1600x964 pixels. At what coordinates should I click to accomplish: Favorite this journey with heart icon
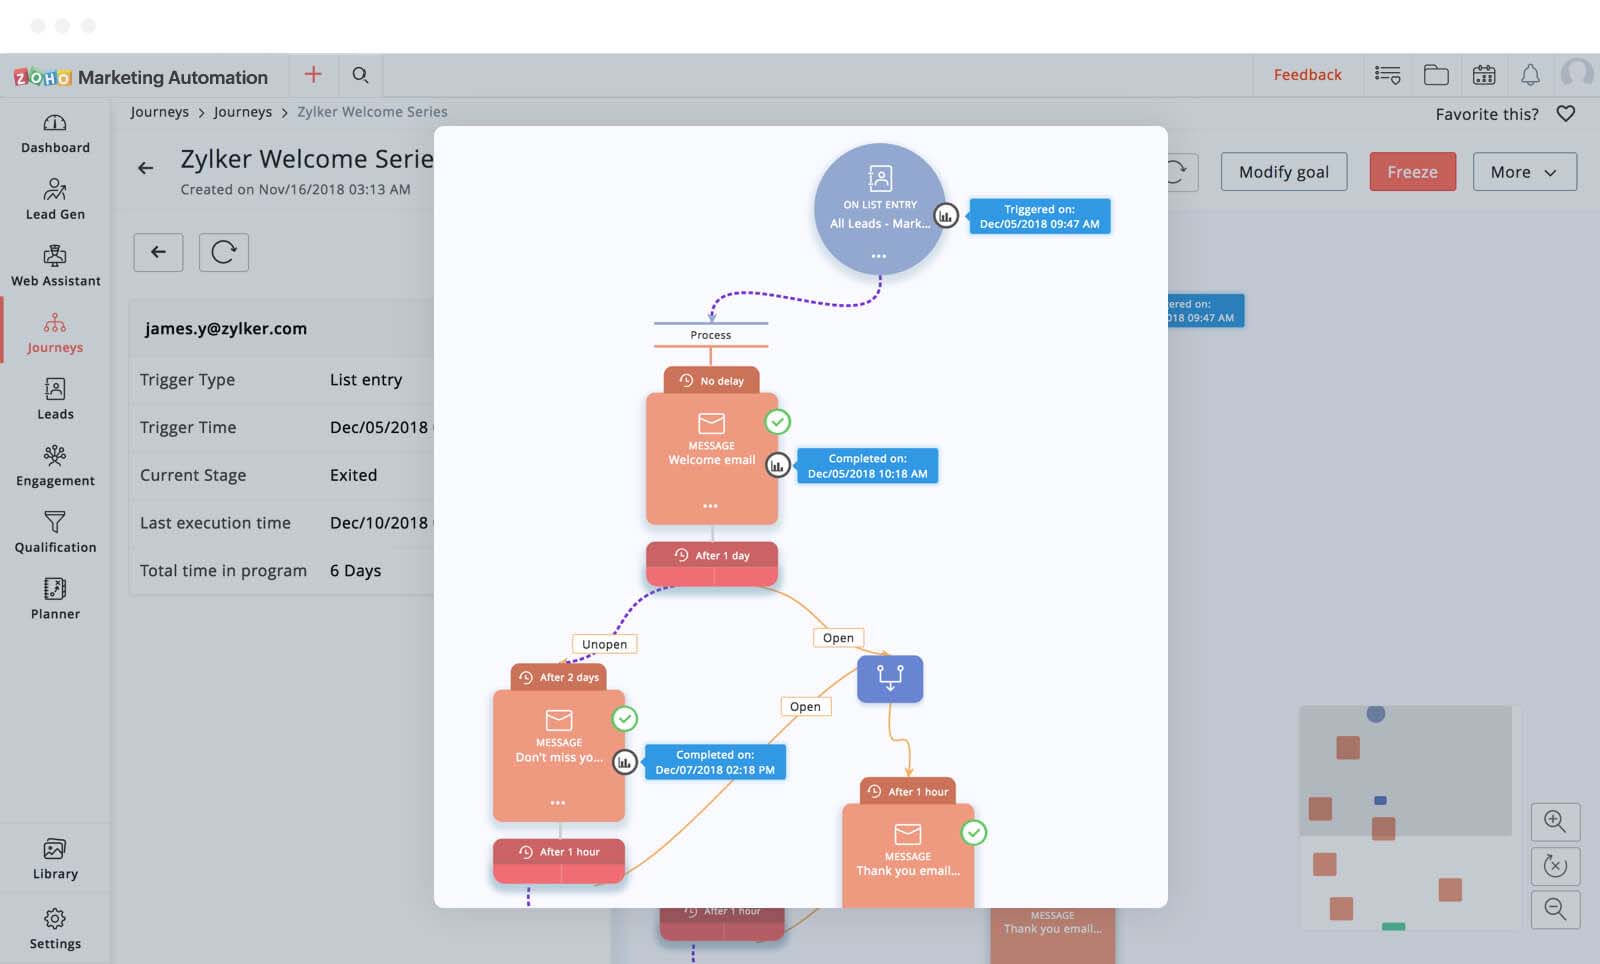(x=1566, y=114)
